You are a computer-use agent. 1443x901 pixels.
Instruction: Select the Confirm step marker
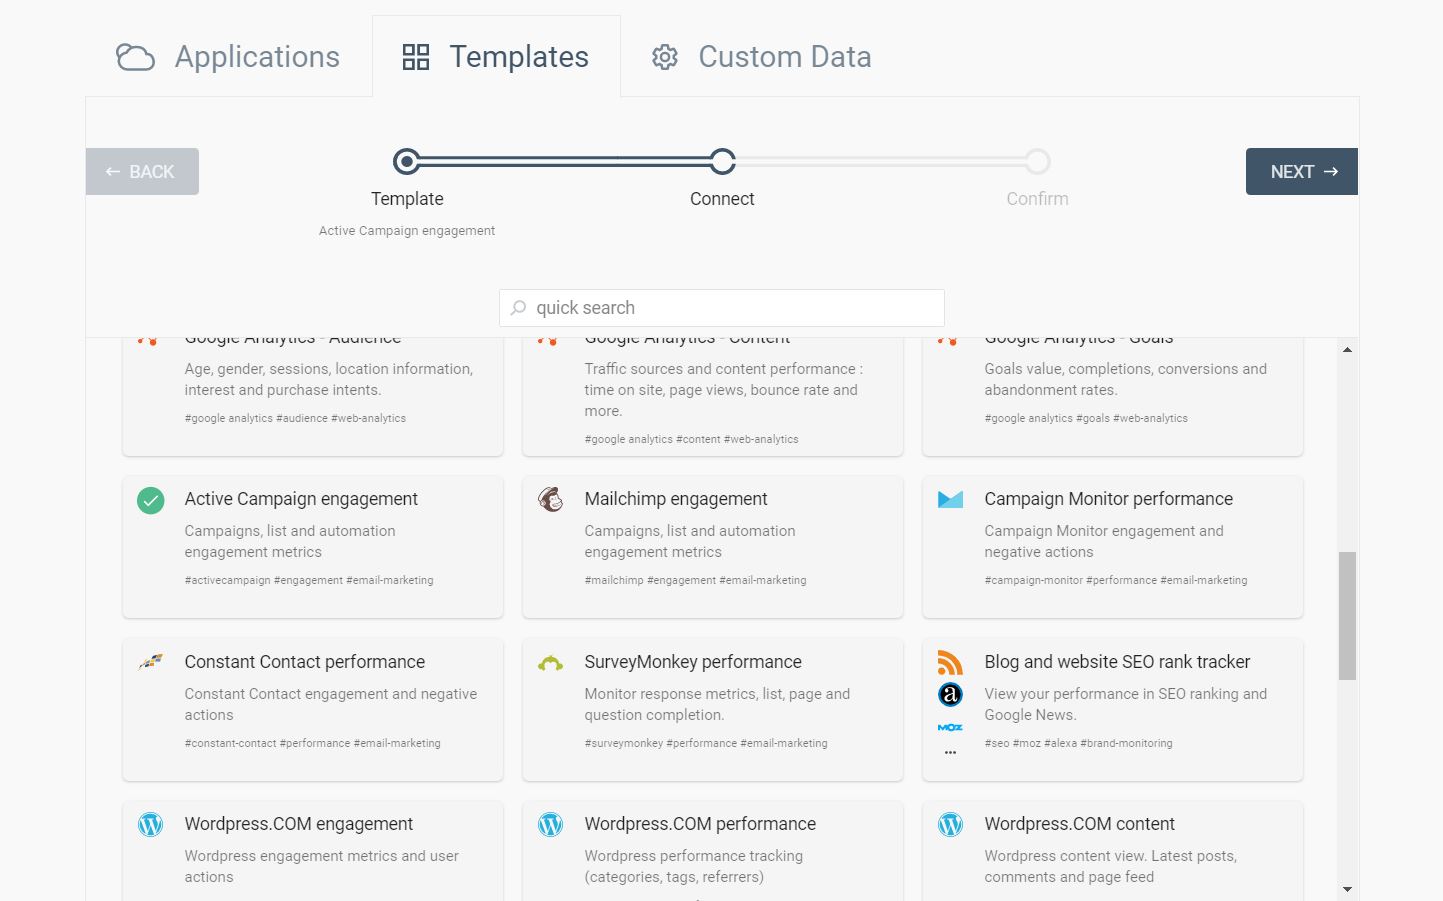(x=1038, y=161)
